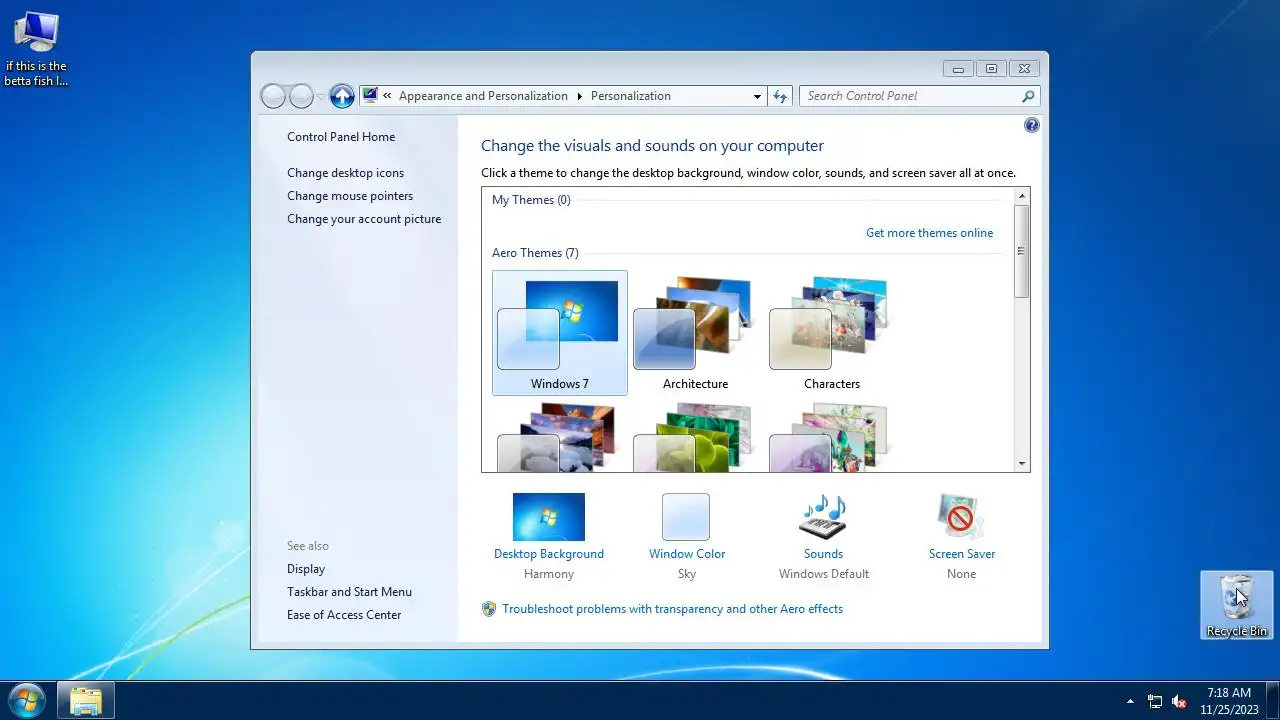The width and height of the screenshot is (1280, 720).
Task: Open Change your account picture link
Action: (x=364, y=219)
